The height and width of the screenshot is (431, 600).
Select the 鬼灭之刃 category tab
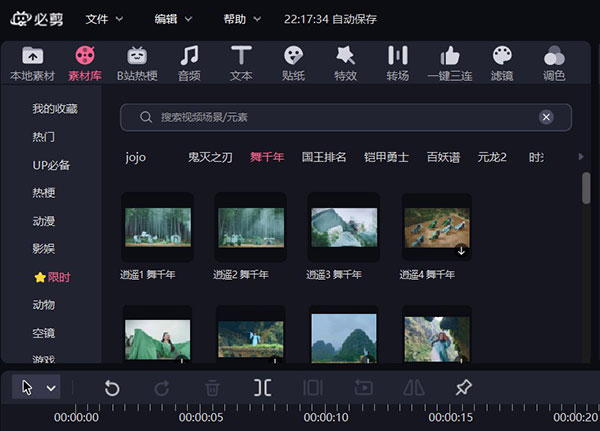pos(210,157)
